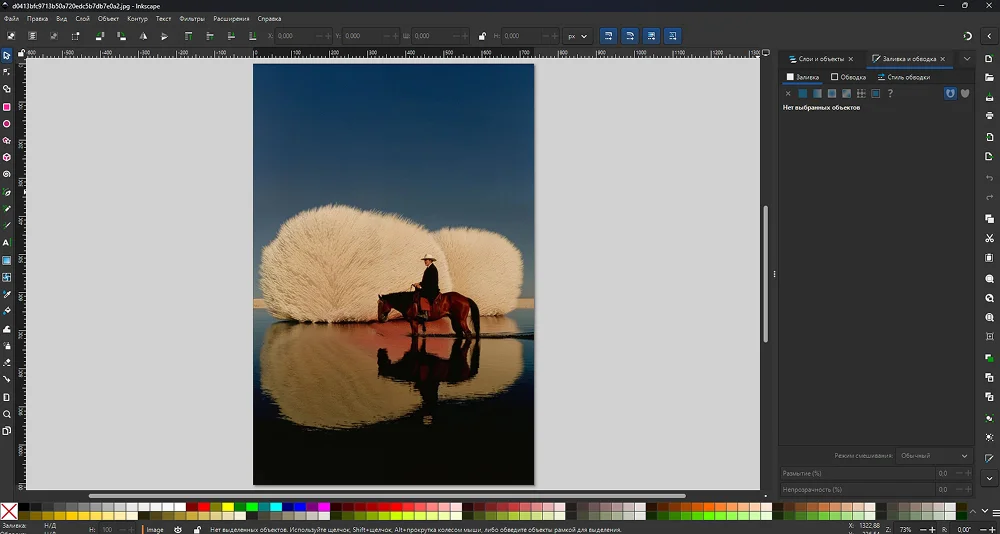This screenshot has height=534, width=1000.
Task: Open the px units dropdown
Action: 577,36
